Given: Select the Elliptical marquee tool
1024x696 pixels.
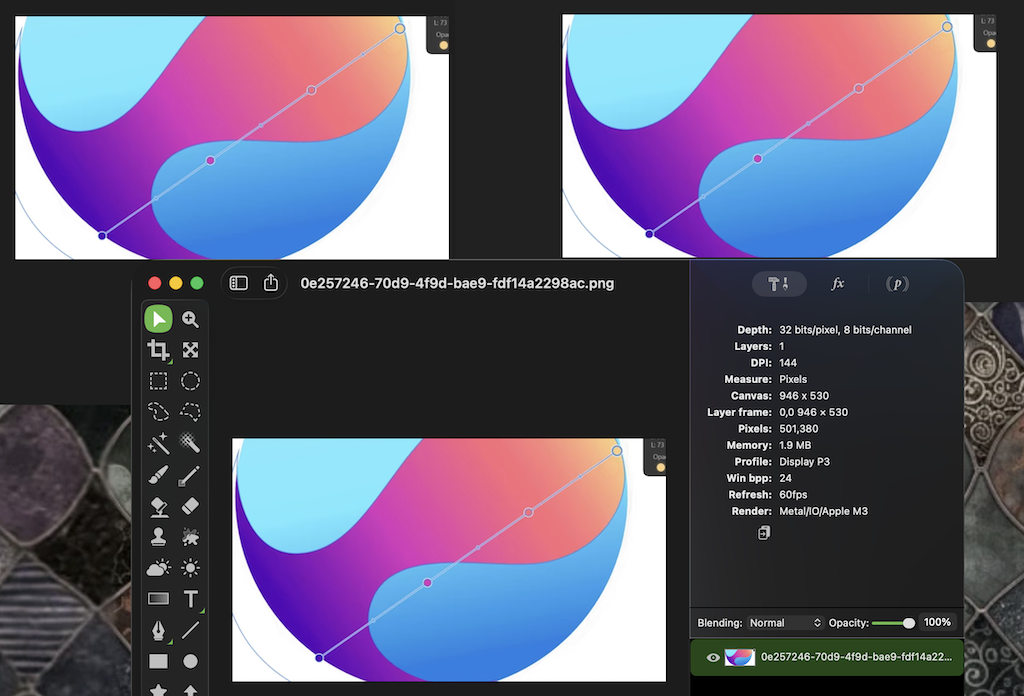Looking at the screenshot, I should [190, 381].
